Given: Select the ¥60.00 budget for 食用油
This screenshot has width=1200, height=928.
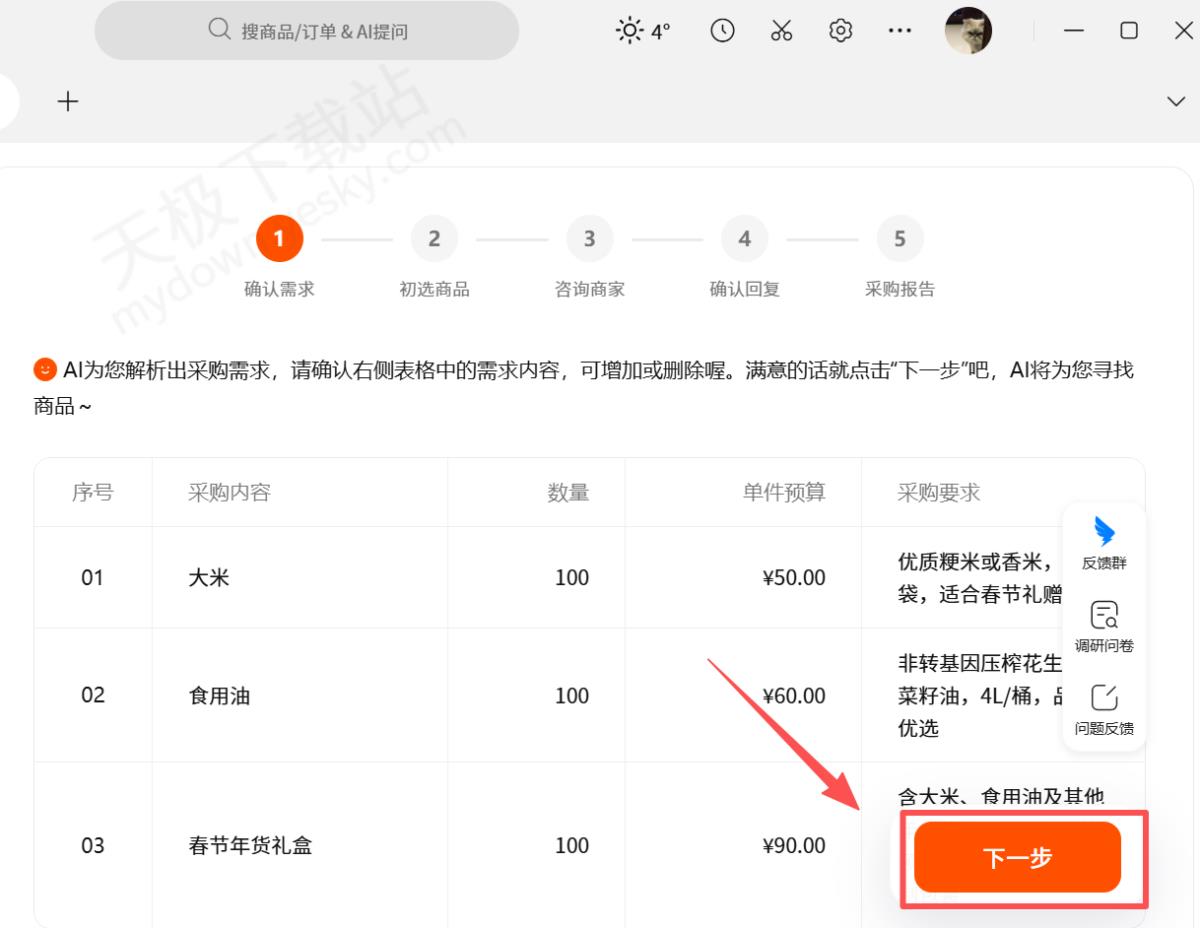Looking at the screenshot, I should [x=794, y=696].
